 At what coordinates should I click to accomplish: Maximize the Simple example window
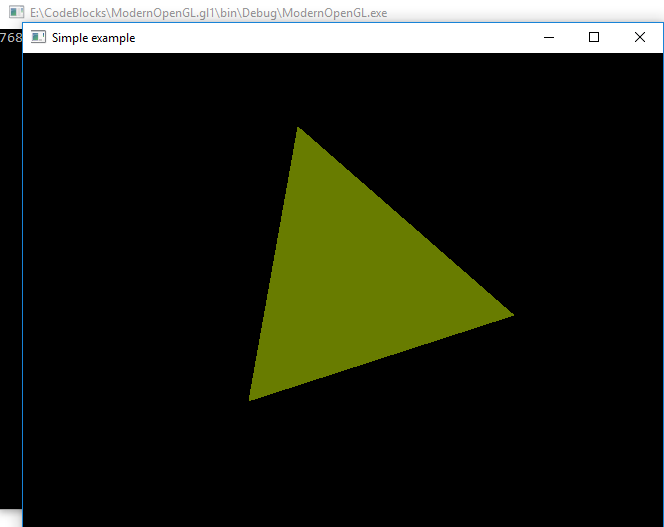click(x=594, y=37)
